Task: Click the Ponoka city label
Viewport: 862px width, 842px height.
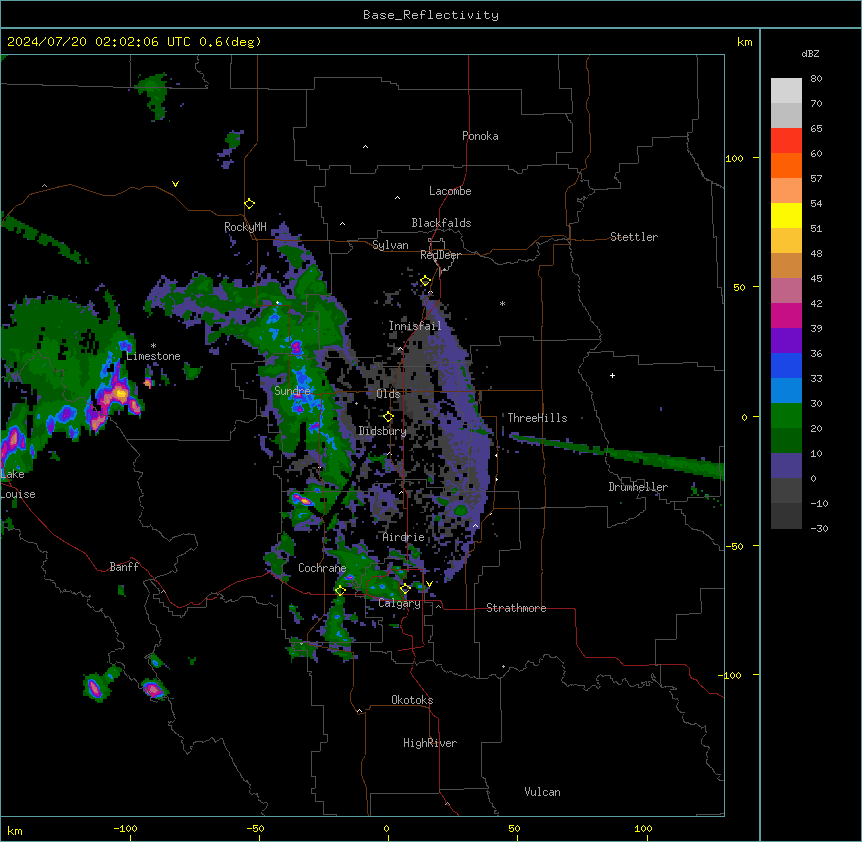Action: click(x=480, y=136)
